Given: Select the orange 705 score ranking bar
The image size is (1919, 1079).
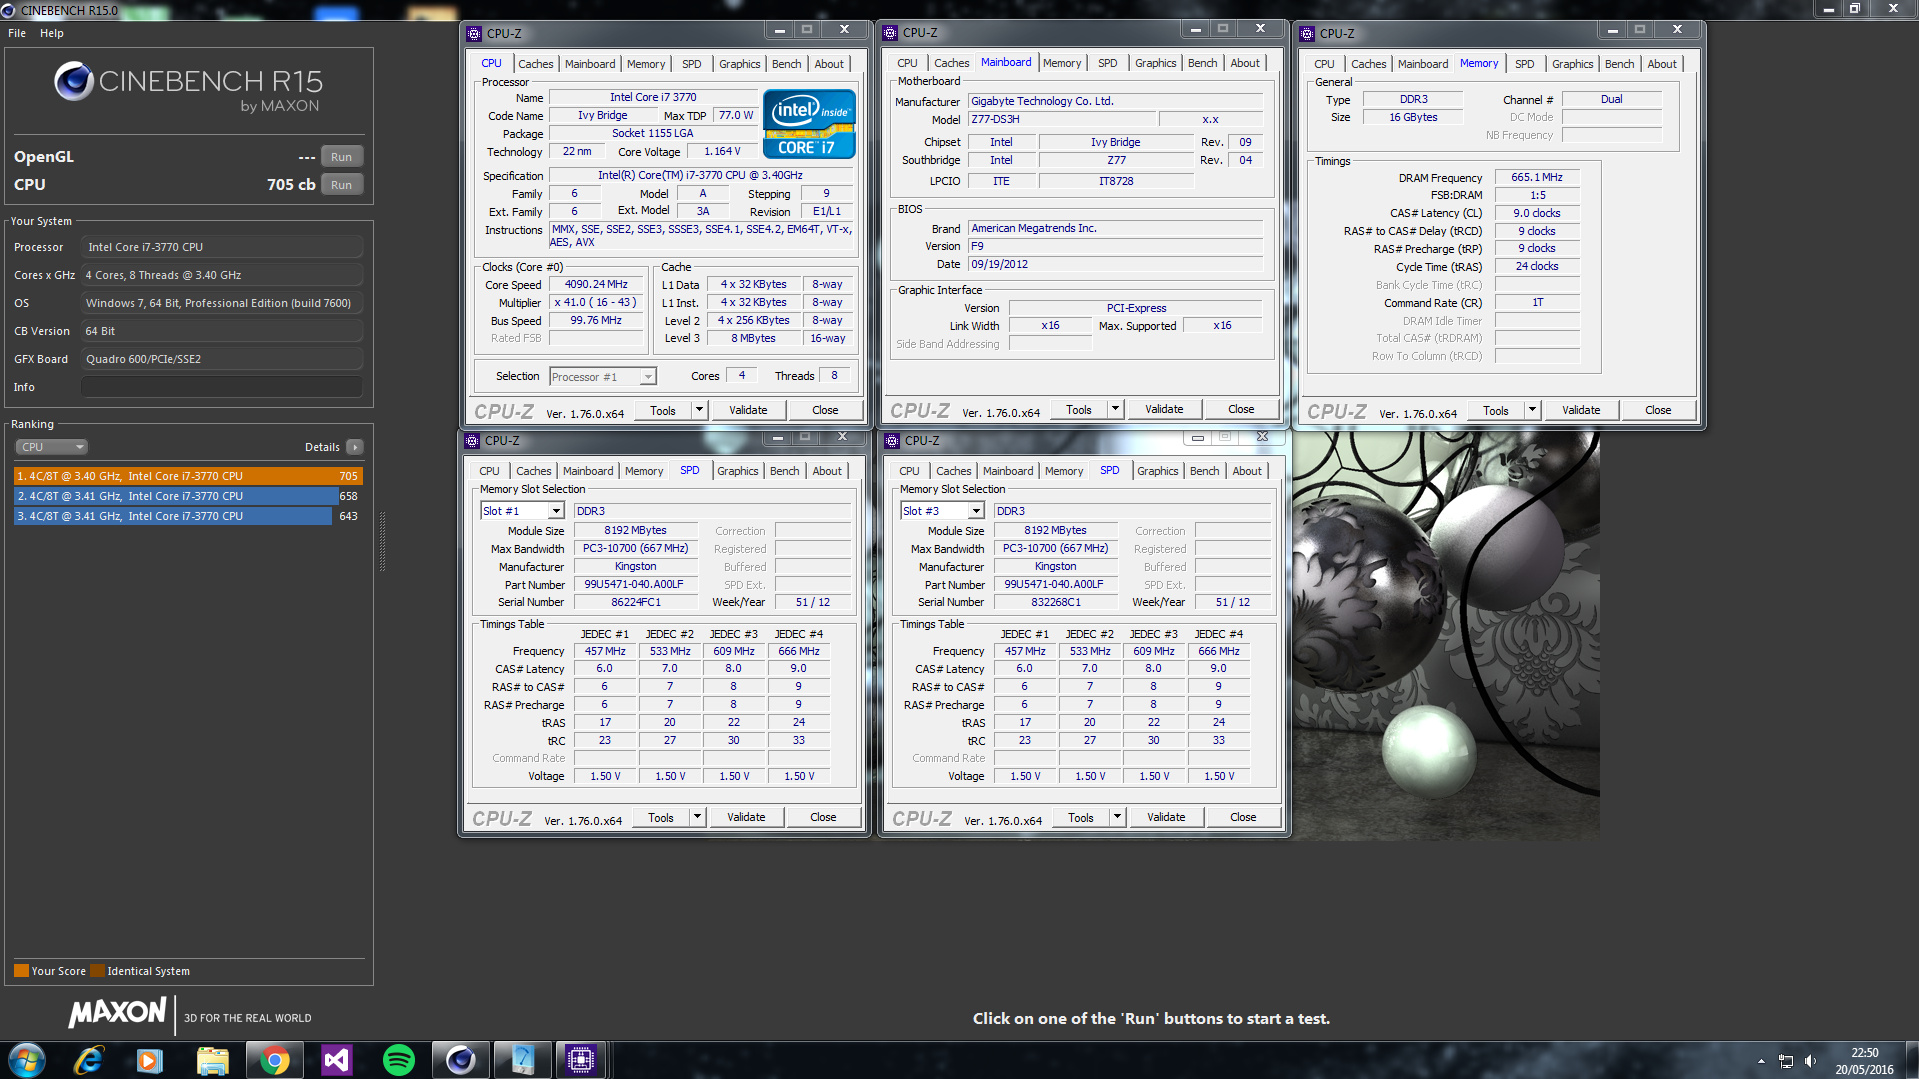Looking at the screenshot, I should coord(188,476).
